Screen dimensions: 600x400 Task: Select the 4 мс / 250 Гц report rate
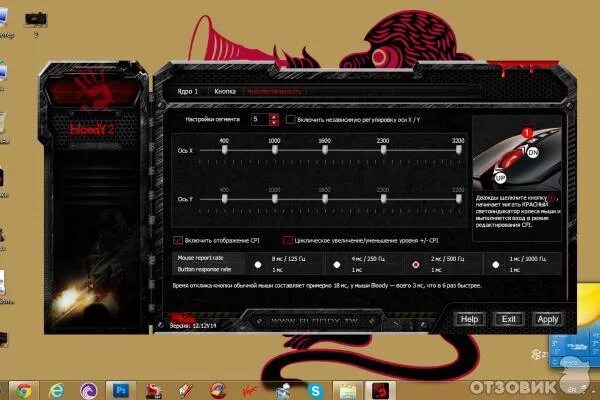point(337,264)
